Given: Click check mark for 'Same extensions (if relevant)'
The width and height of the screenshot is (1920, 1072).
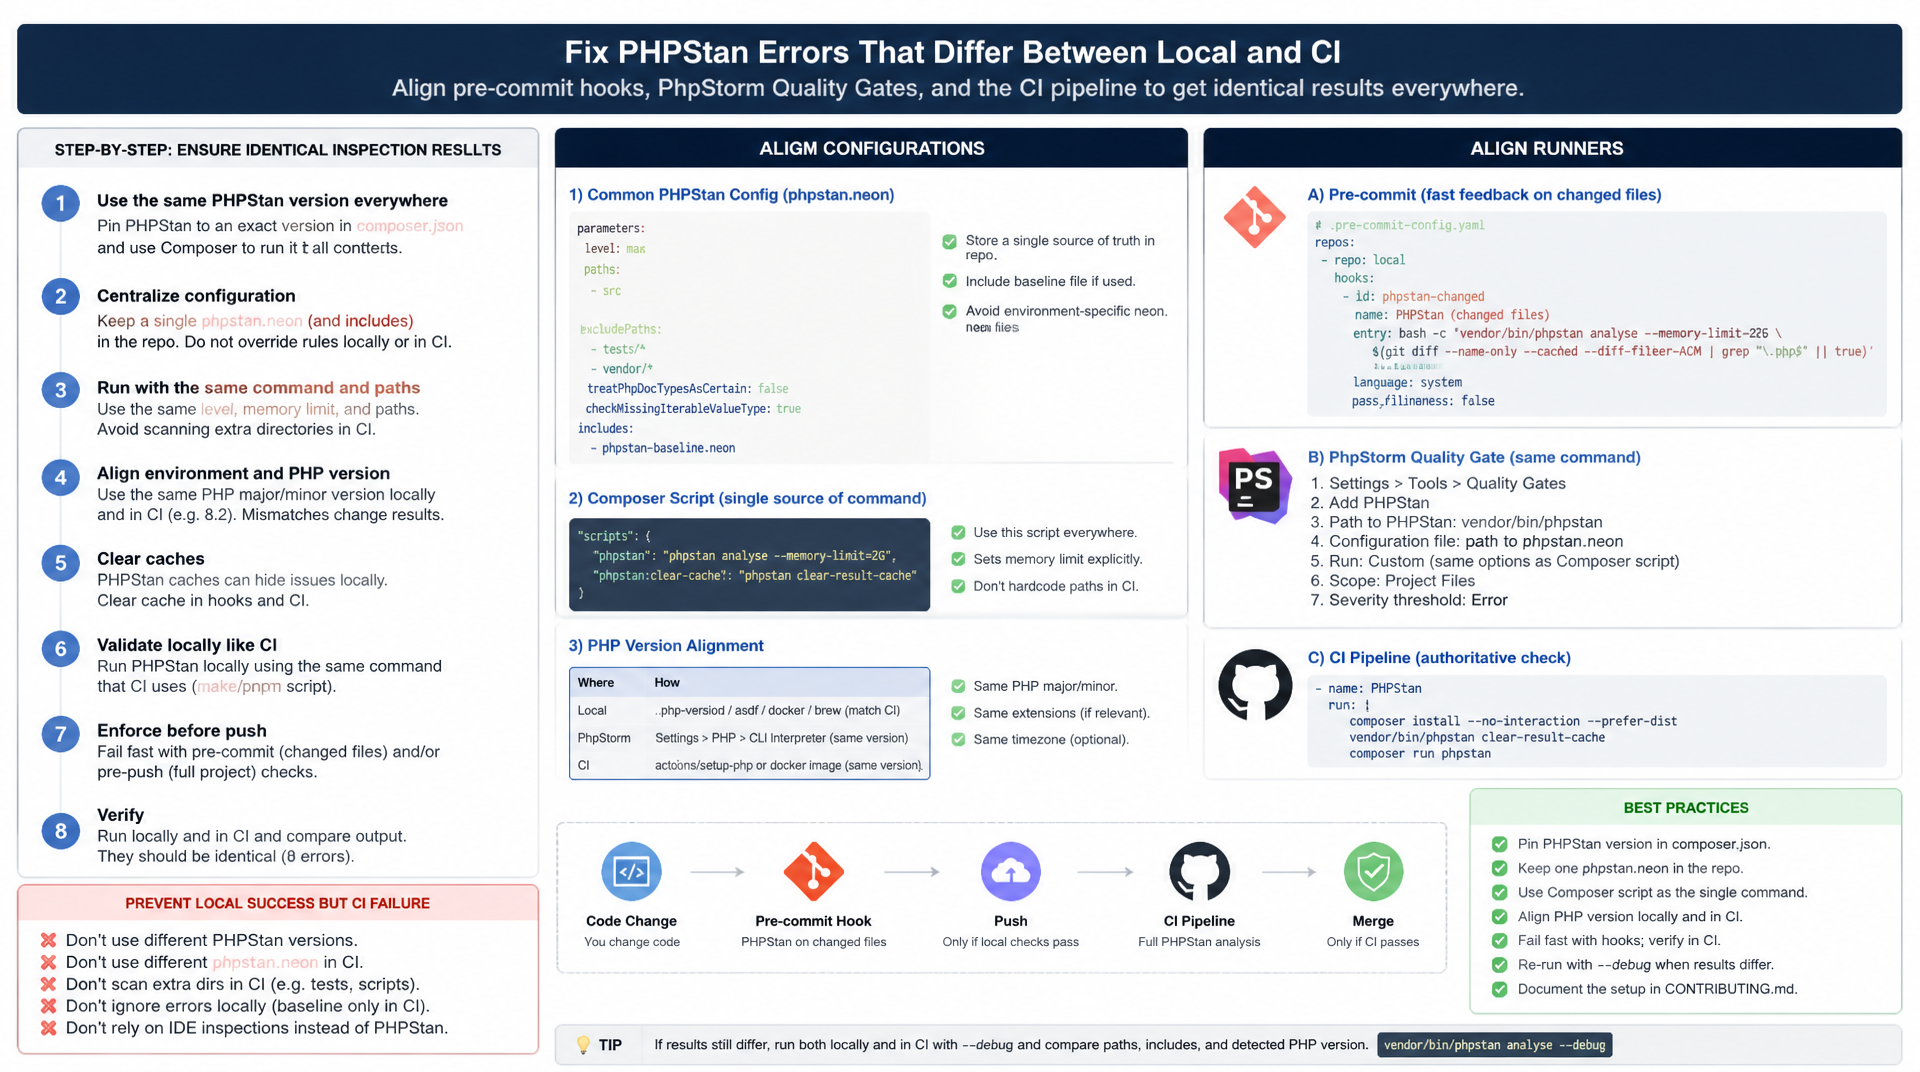Looking at the screenshot, I should (958, 713).
